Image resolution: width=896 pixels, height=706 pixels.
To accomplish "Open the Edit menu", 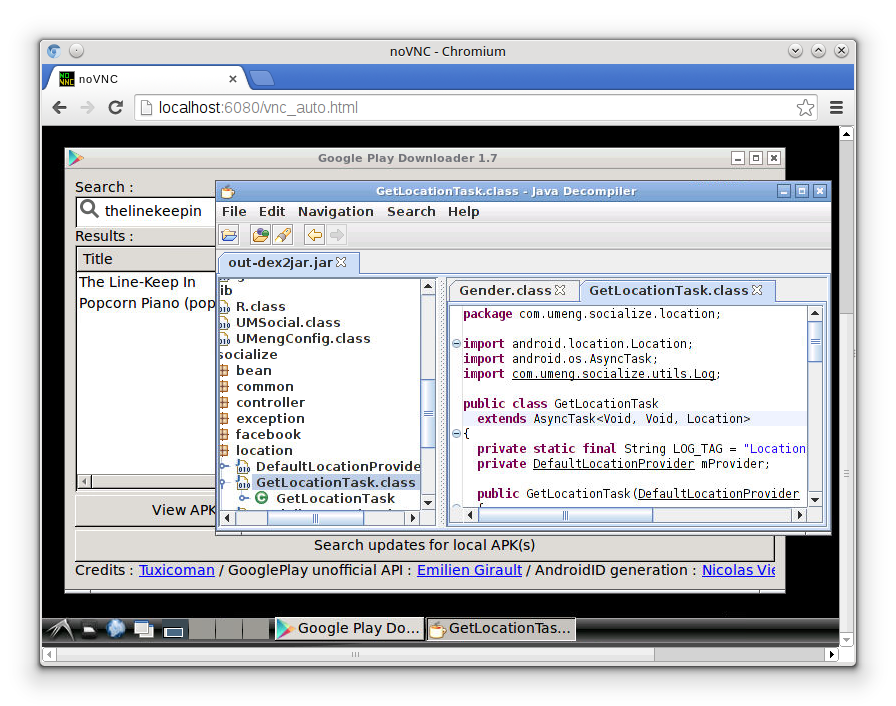I will coord(272,211).
